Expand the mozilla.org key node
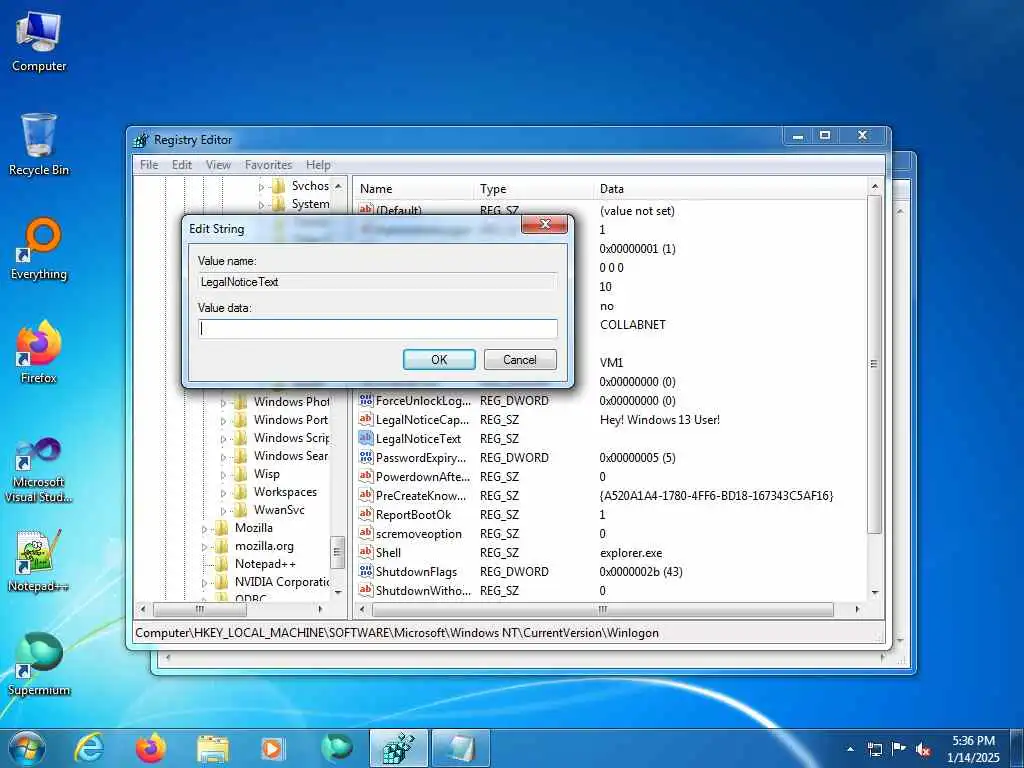 (x=204, y=547)
